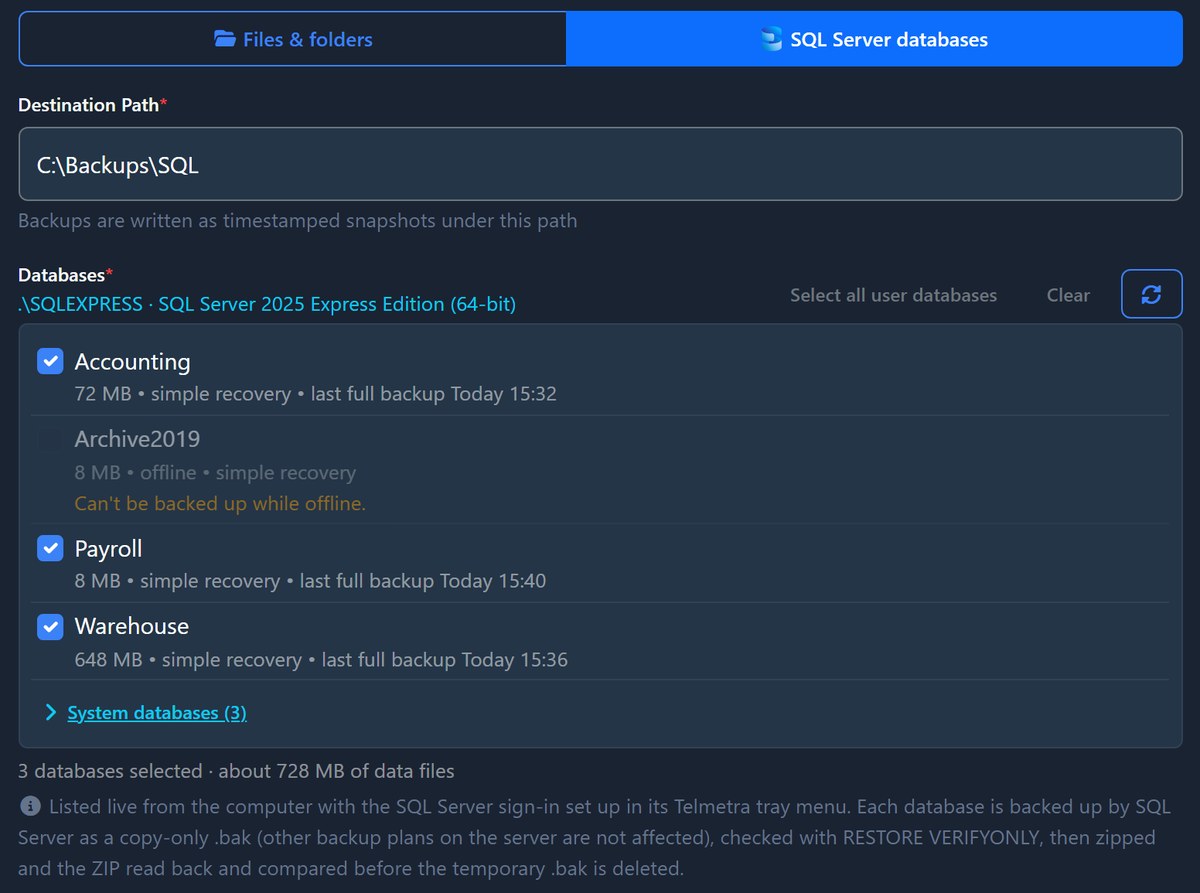
Task: Focus the Destination Path input field
Action: [x=600, y=164]
